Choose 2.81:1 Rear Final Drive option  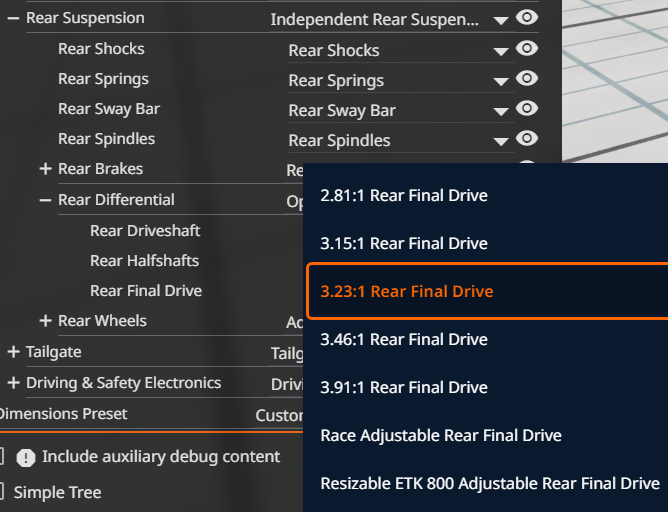[404, 195]
